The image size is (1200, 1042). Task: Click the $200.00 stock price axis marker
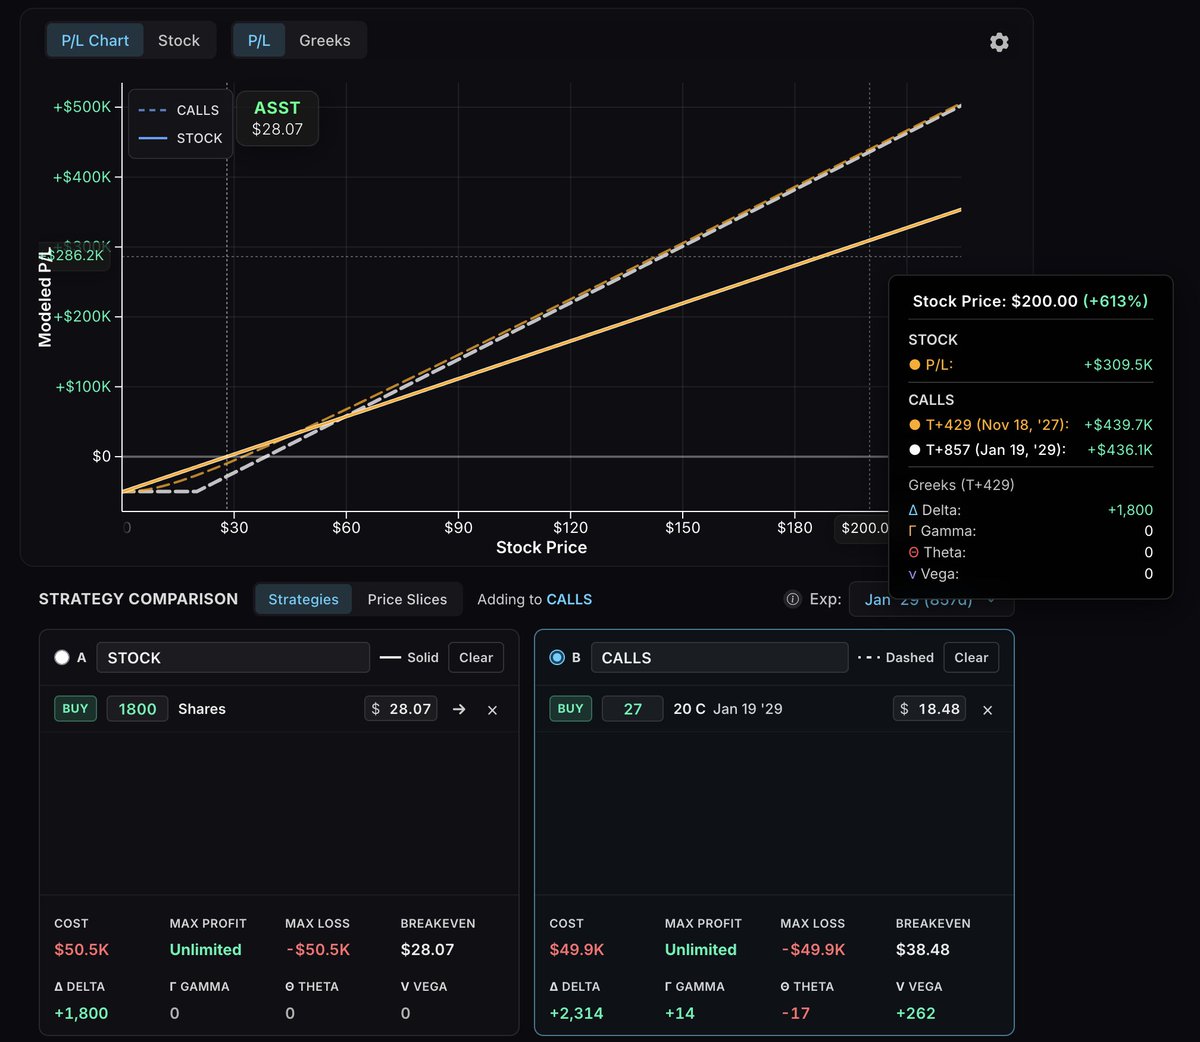click(864, 528)
